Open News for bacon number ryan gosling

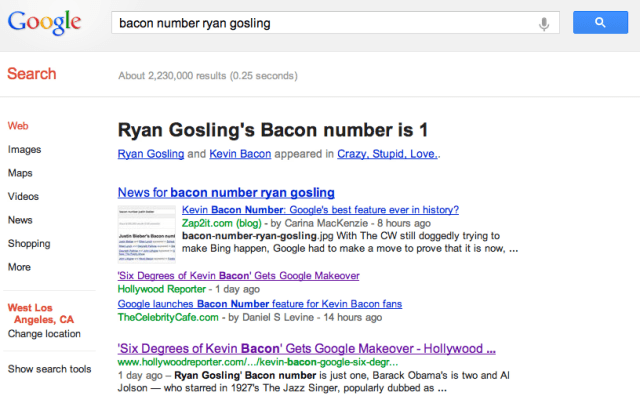point(226,192)
